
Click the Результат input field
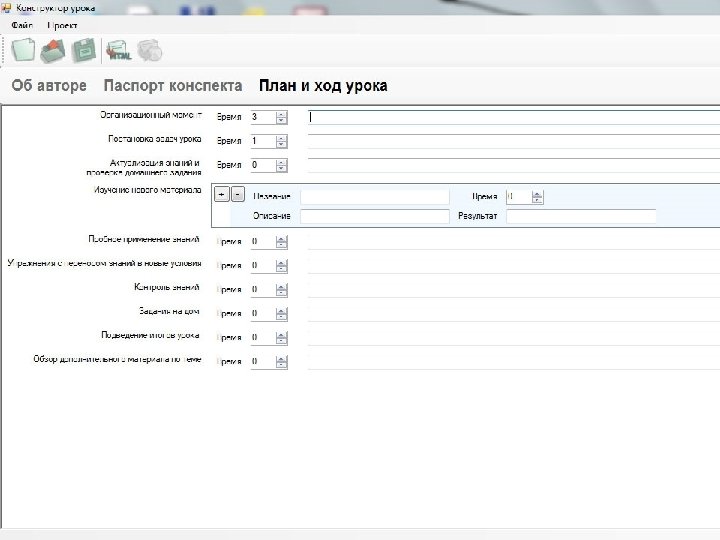pyautogui.click(x=581, y=216)
